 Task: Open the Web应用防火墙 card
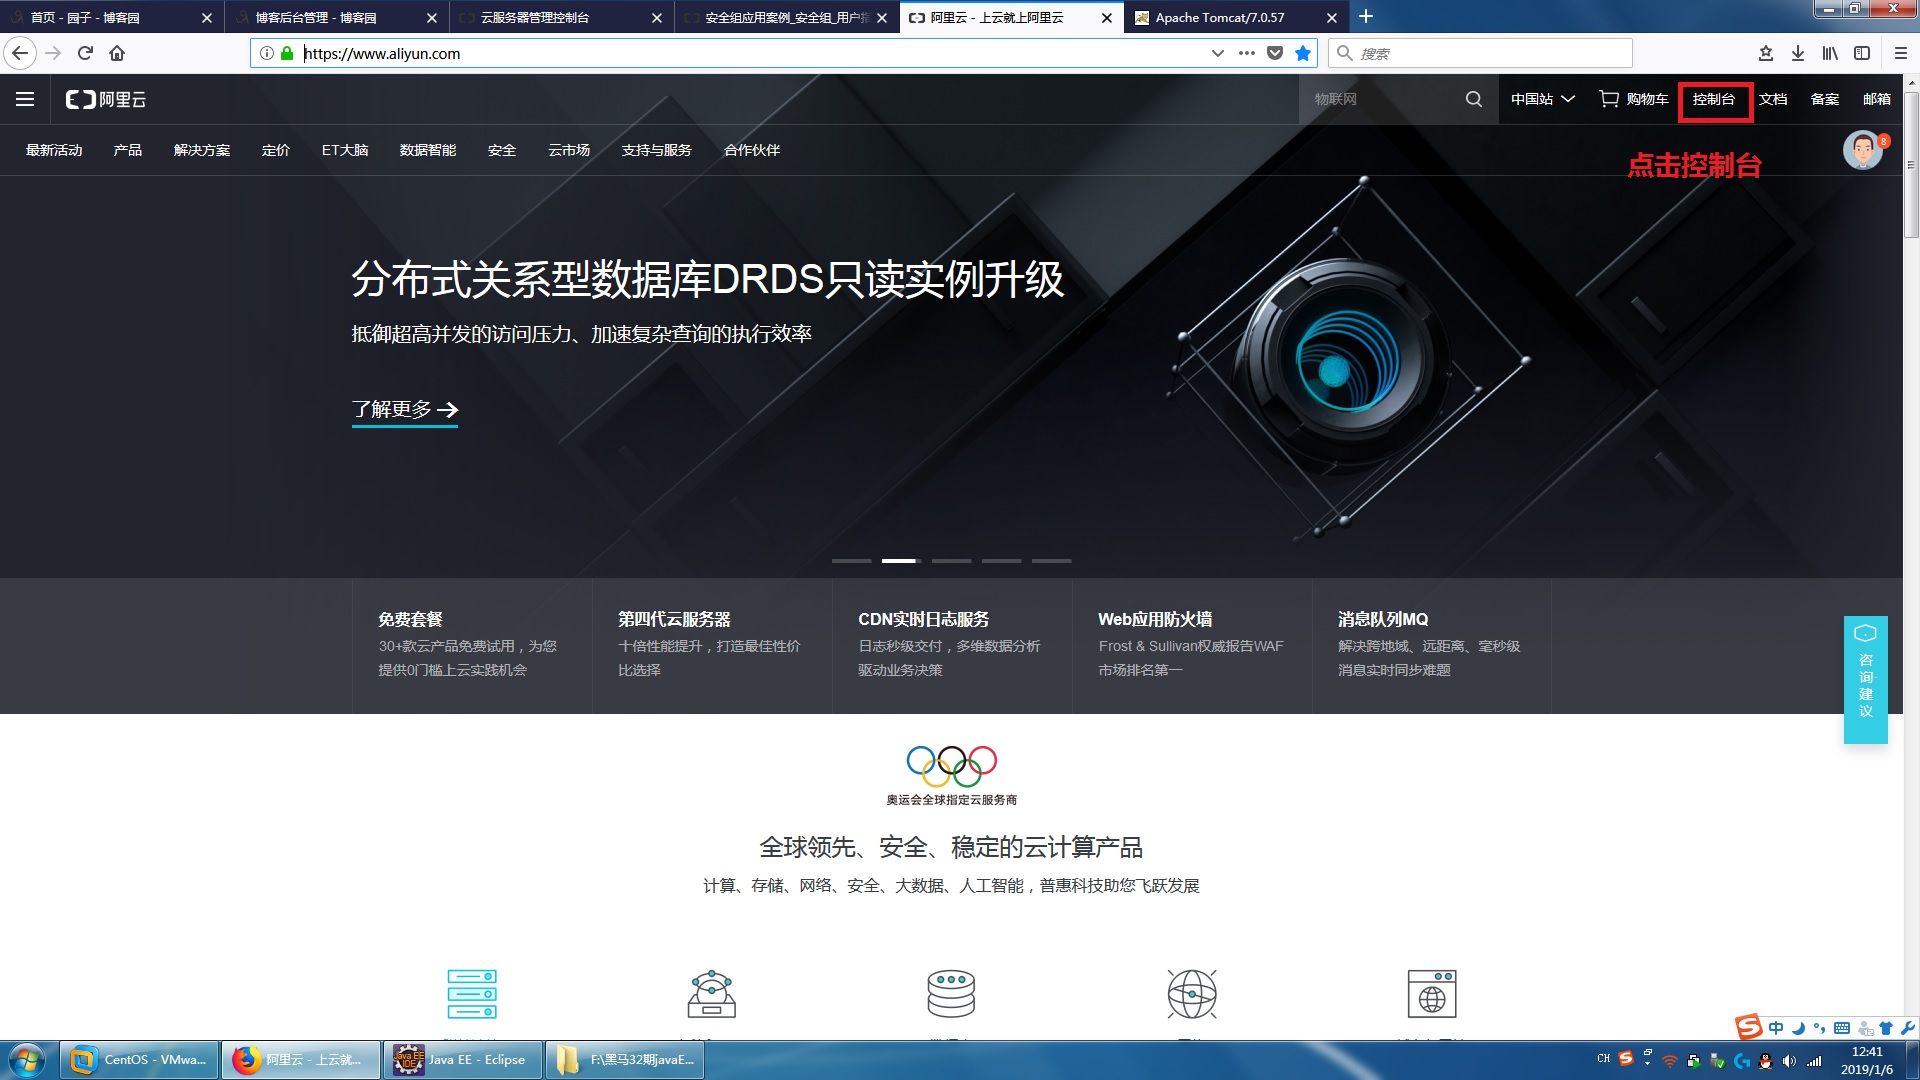point(1192,645)
